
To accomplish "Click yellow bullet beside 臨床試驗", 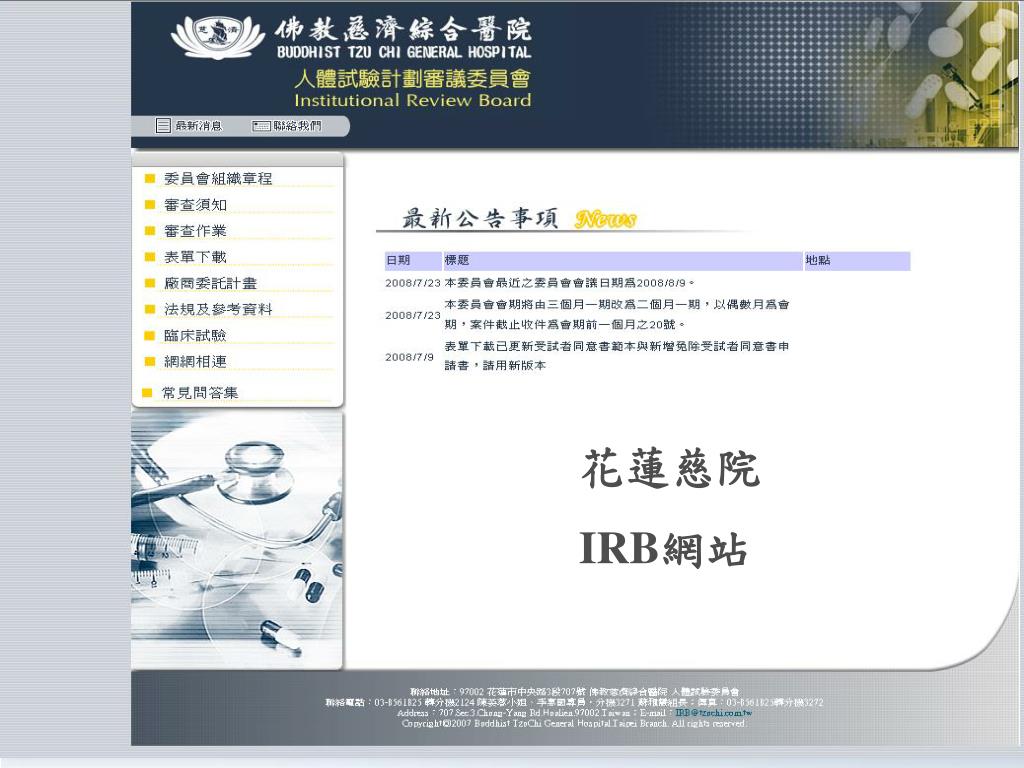I will click(x=150, y=335).
